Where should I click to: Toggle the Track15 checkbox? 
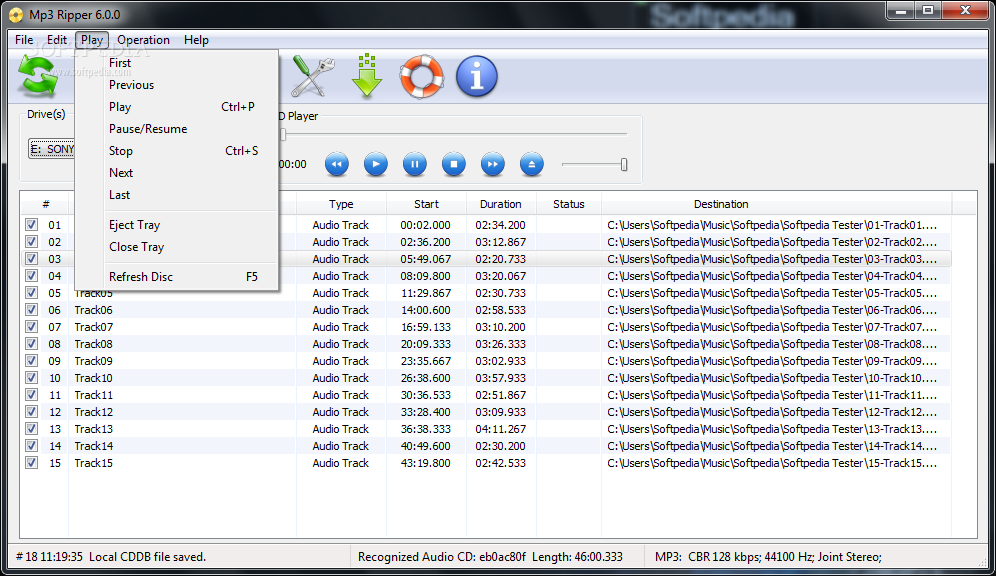point(31,463)
